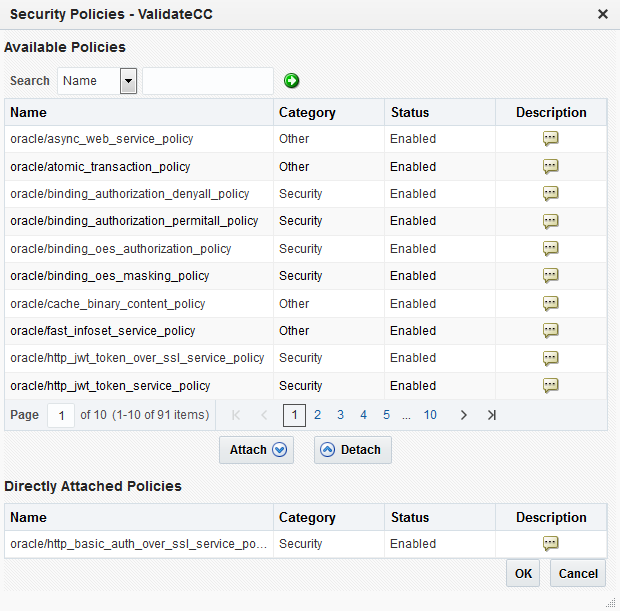Go to next page arrow
Image resolution: width=620 pixels, height=611 pixels.
[x=463, y=415]
